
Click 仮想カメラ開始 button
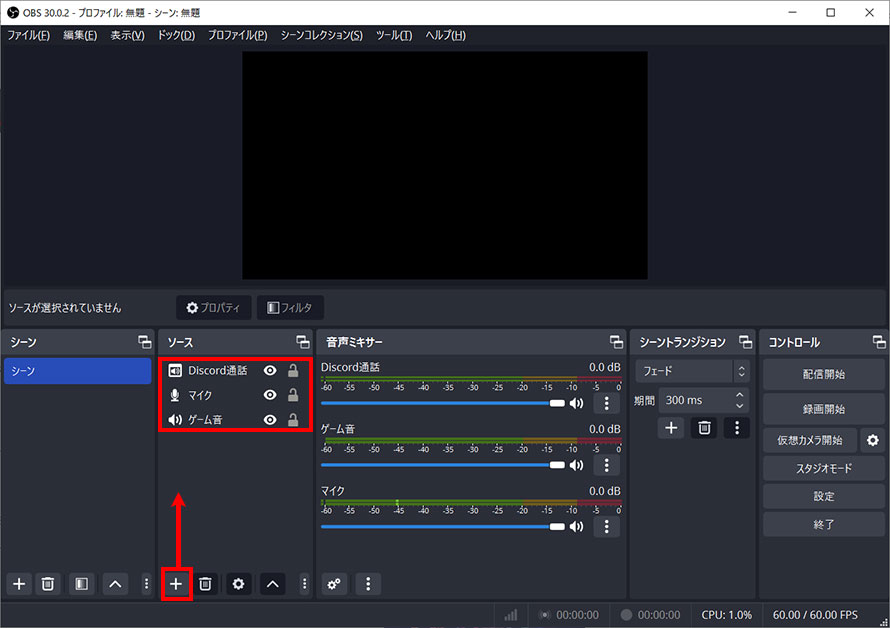809,440
